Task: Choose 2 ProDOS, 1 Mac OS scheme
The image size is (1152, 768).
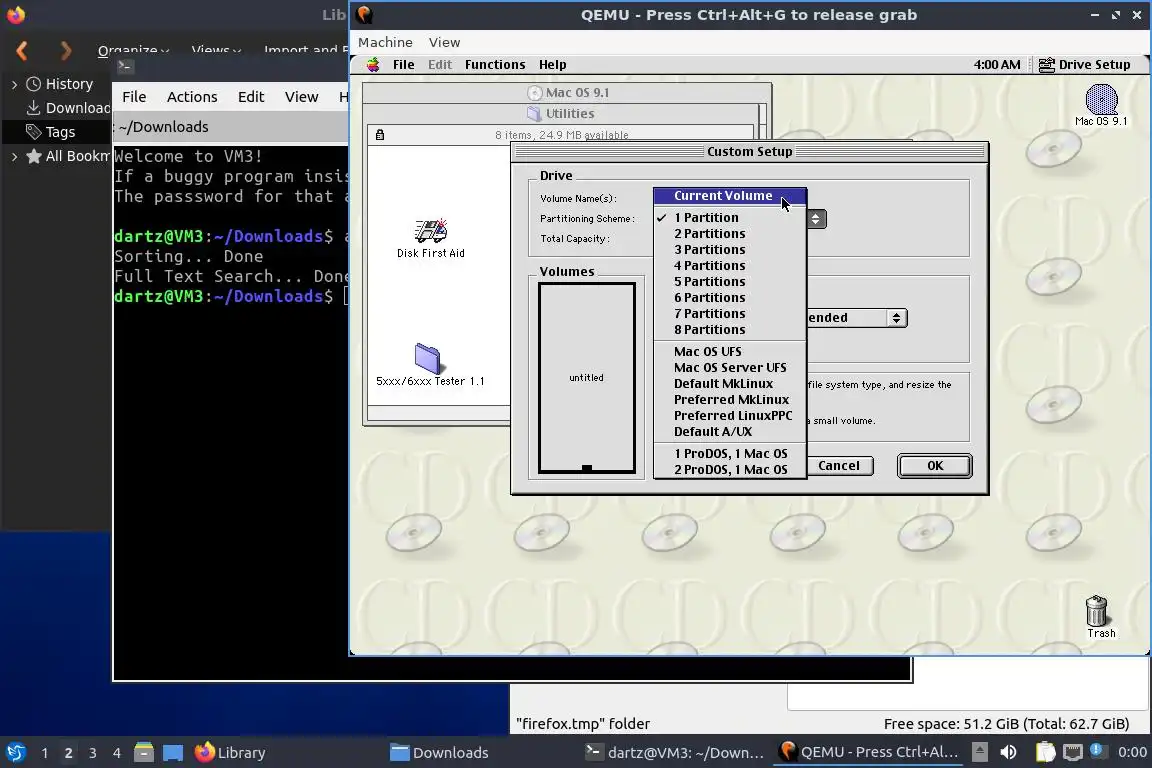Action: point(730,470)
